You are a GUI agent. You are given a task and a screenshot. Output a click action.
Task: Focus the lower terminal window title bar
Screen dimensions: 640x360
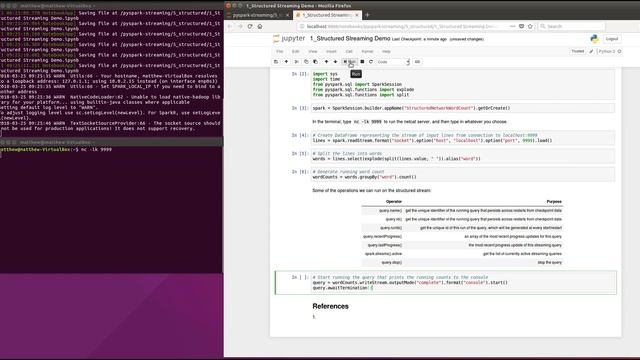tap(111, 142)
